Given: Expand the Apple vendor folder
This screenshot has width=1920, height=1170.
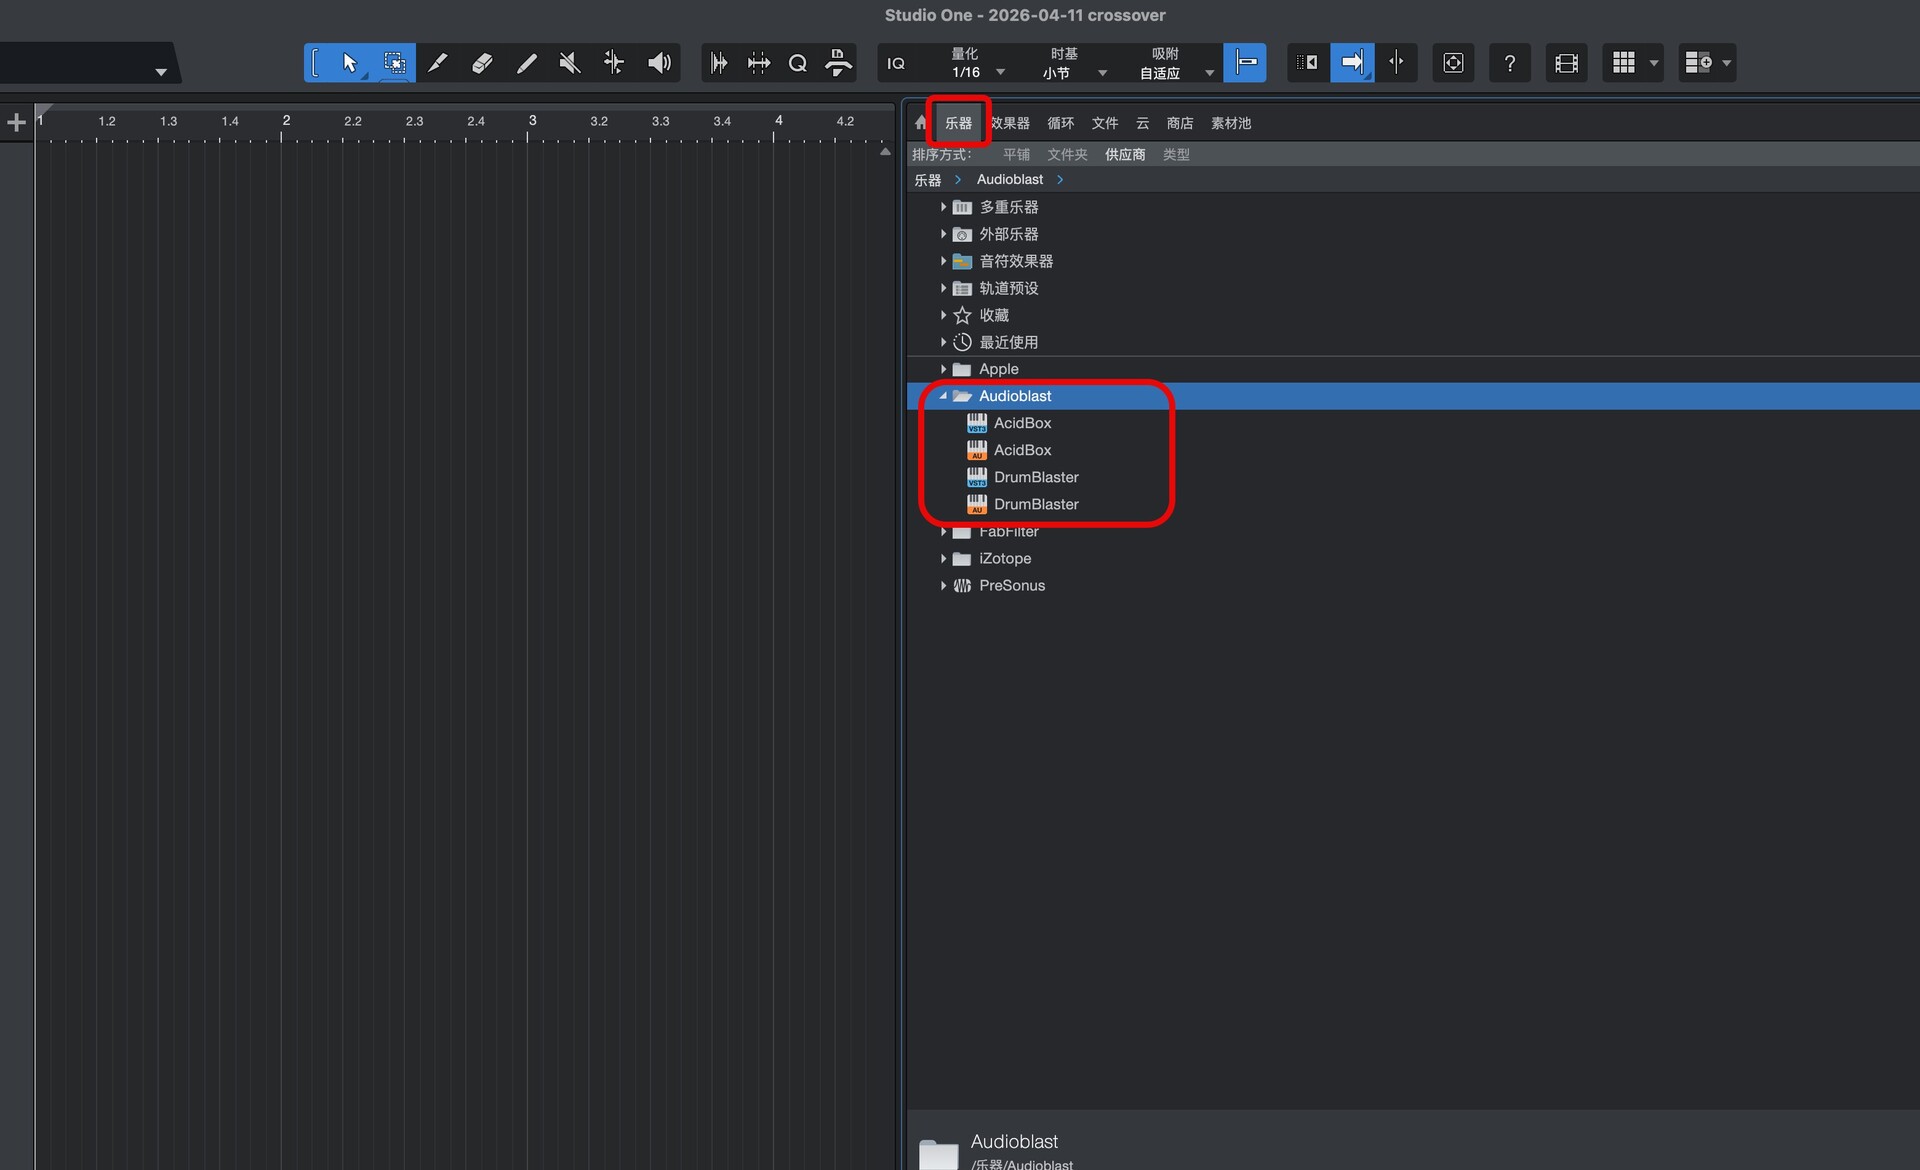Looking at the screenshot, I should click(x=943, y=369).
